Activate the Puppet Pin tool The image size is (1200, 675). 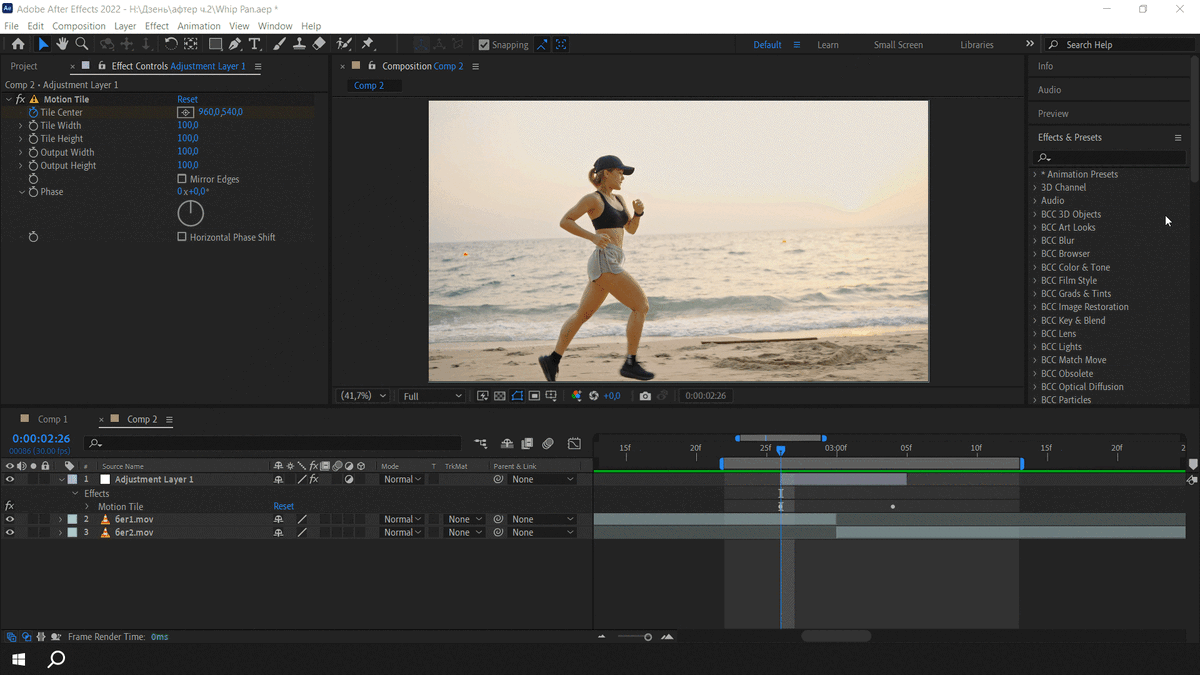click(367, 44)
